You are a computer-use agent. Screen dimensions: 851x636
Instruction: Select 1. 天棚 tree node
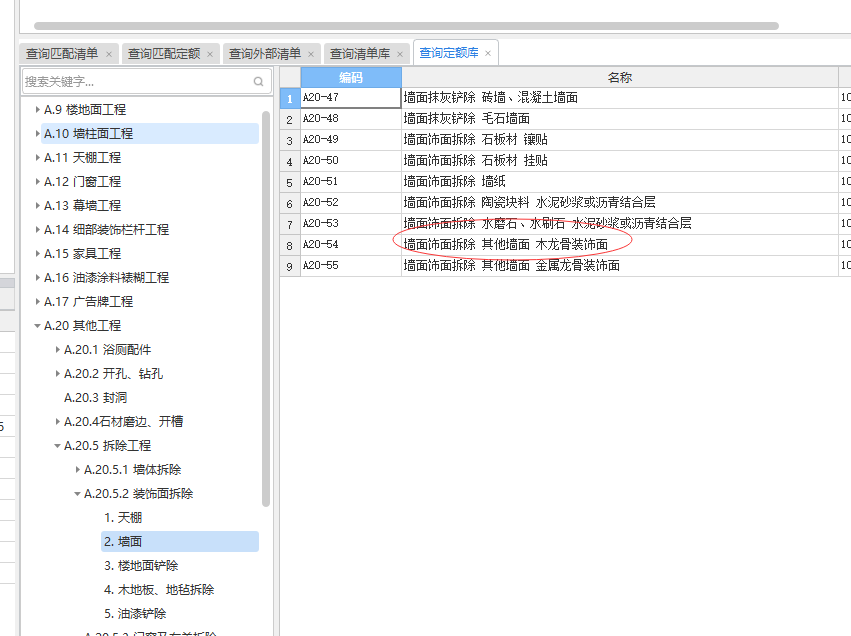tap(123, 518)
